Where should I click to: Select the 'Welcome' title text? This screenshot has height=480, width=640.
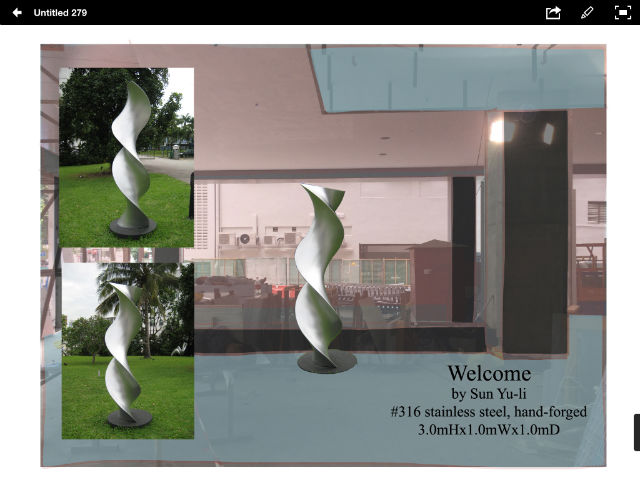point(489,373)
